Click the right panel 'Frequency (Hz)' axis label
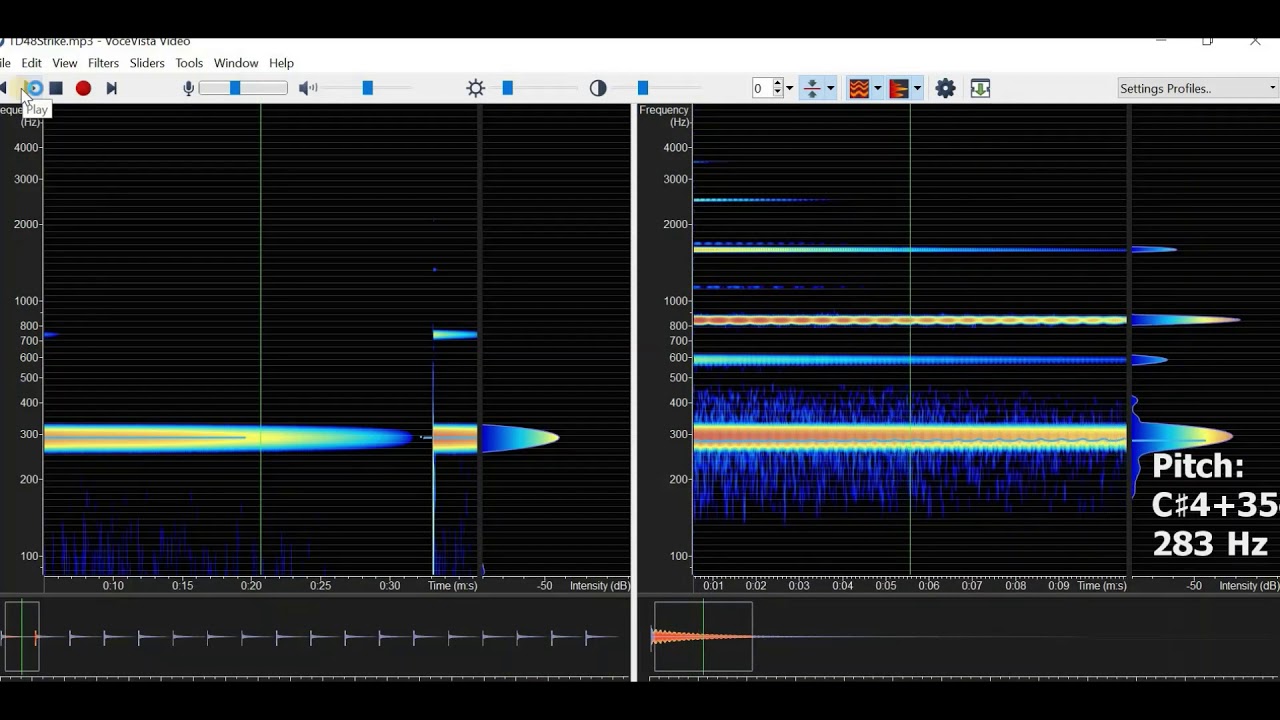Viewport: 1280px width, 720px height. [x=664, y=116]
